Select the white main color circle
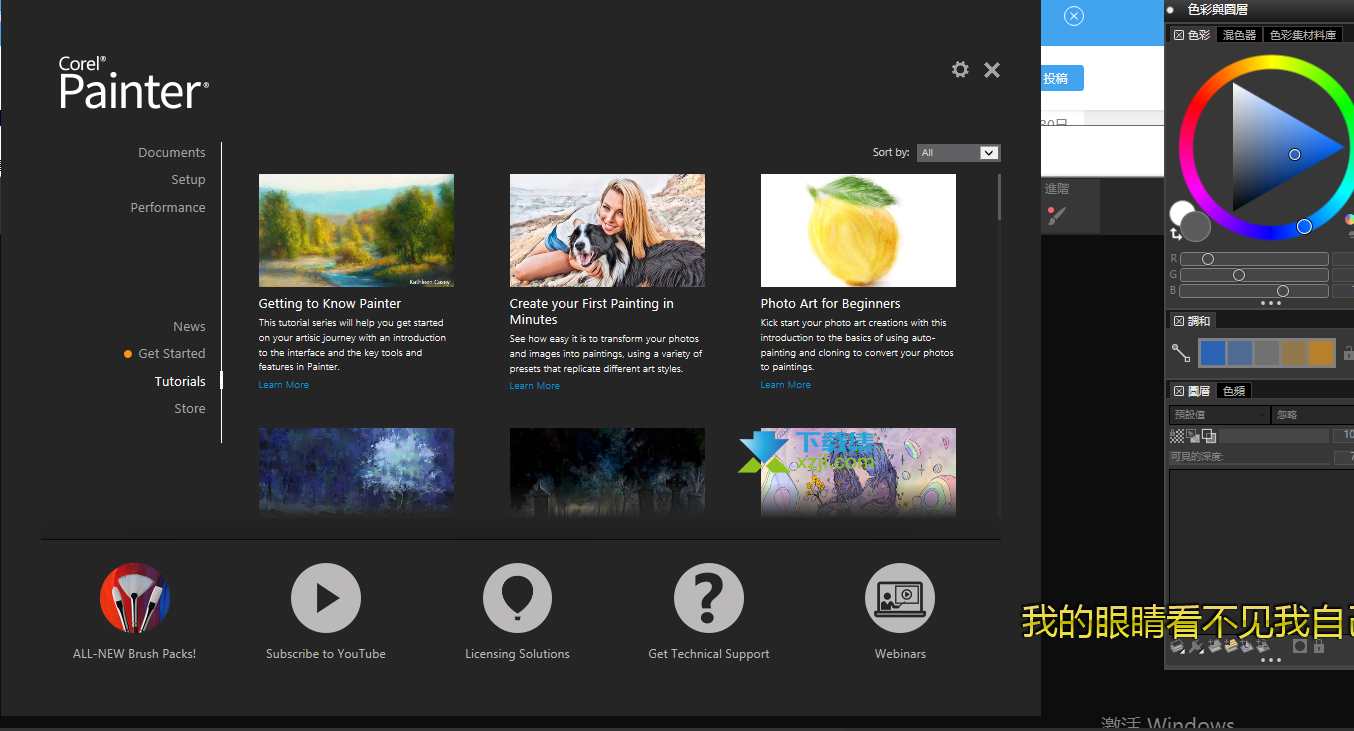This screenshot has height=731, width=1354. [1180, 211]
